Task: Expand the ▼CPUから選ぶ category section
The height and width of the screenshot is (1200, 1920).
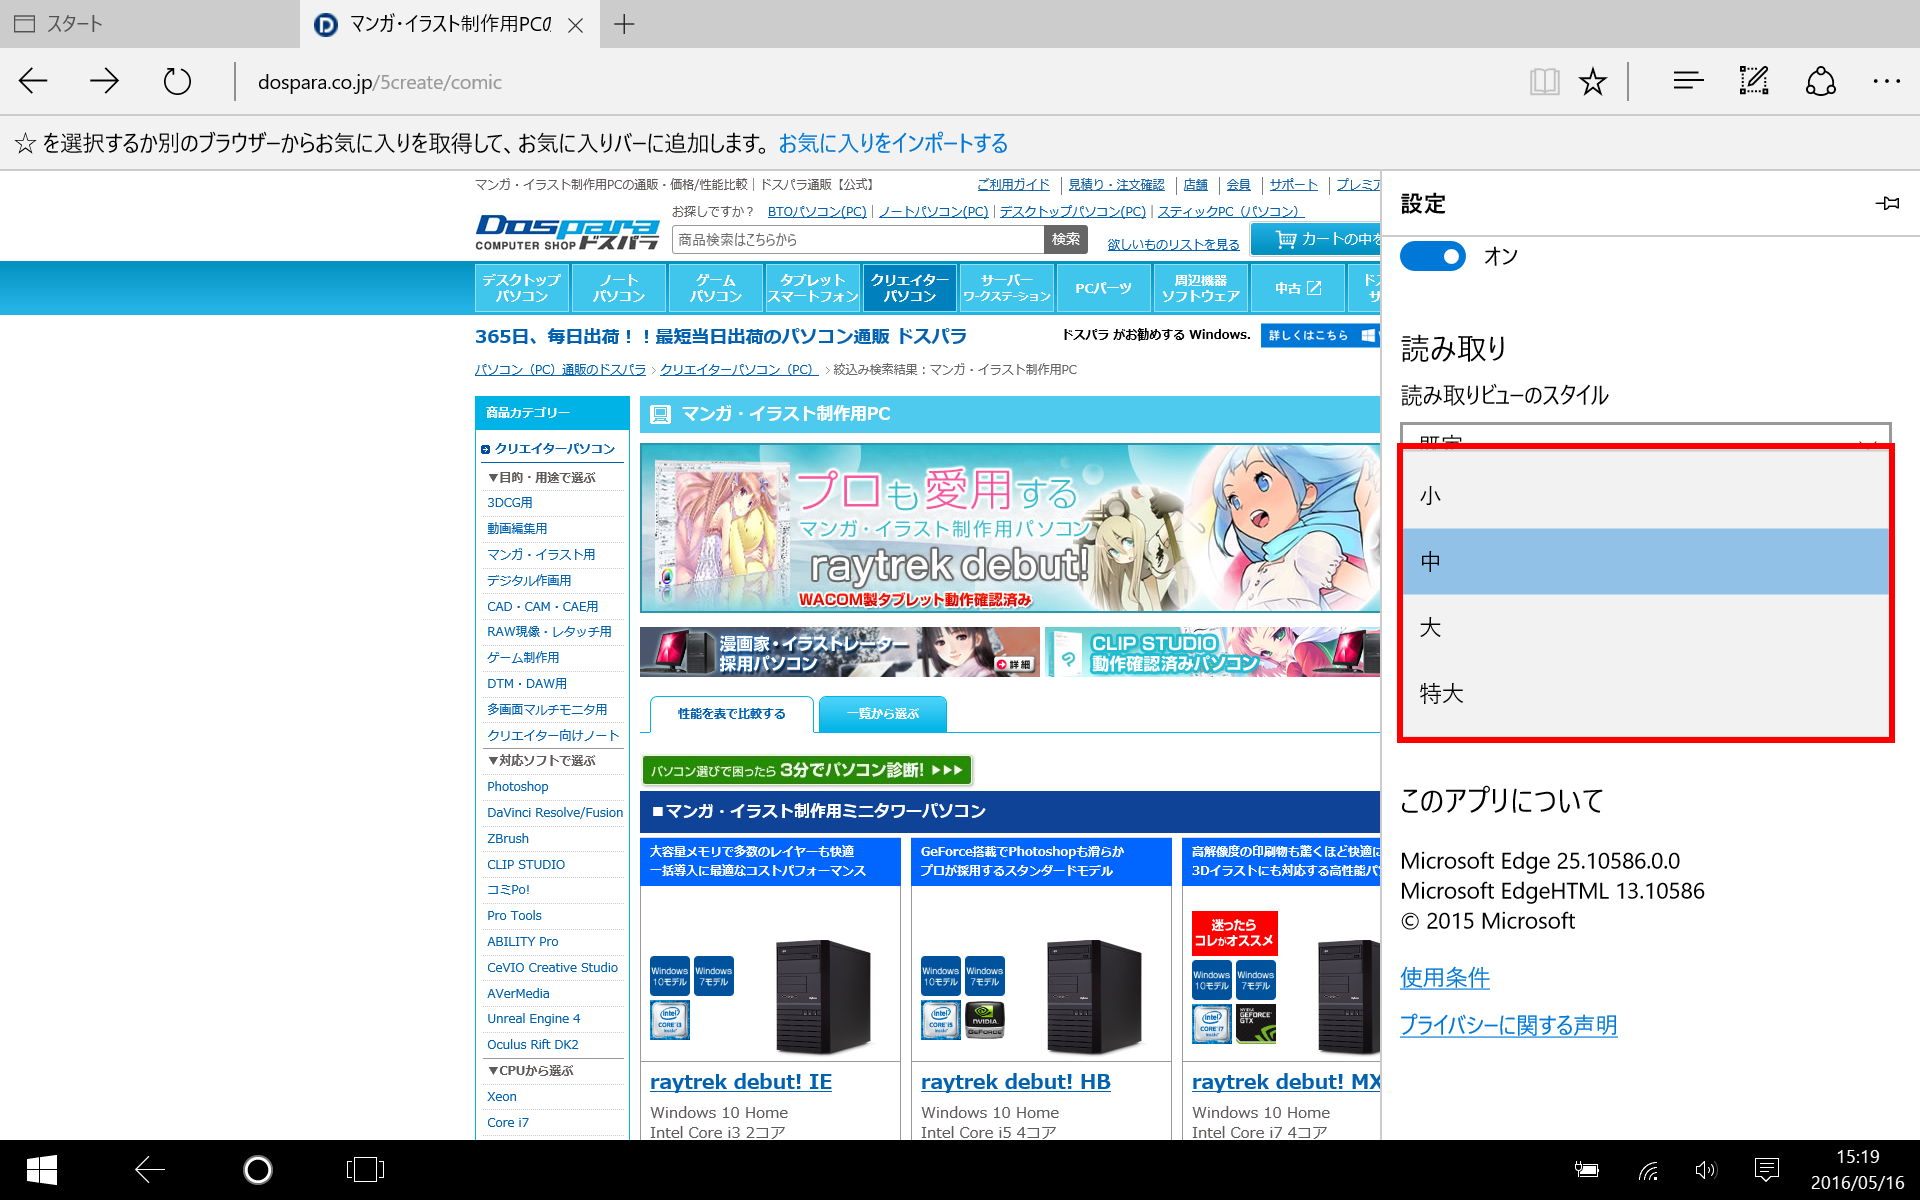Action: (530, 1071)
